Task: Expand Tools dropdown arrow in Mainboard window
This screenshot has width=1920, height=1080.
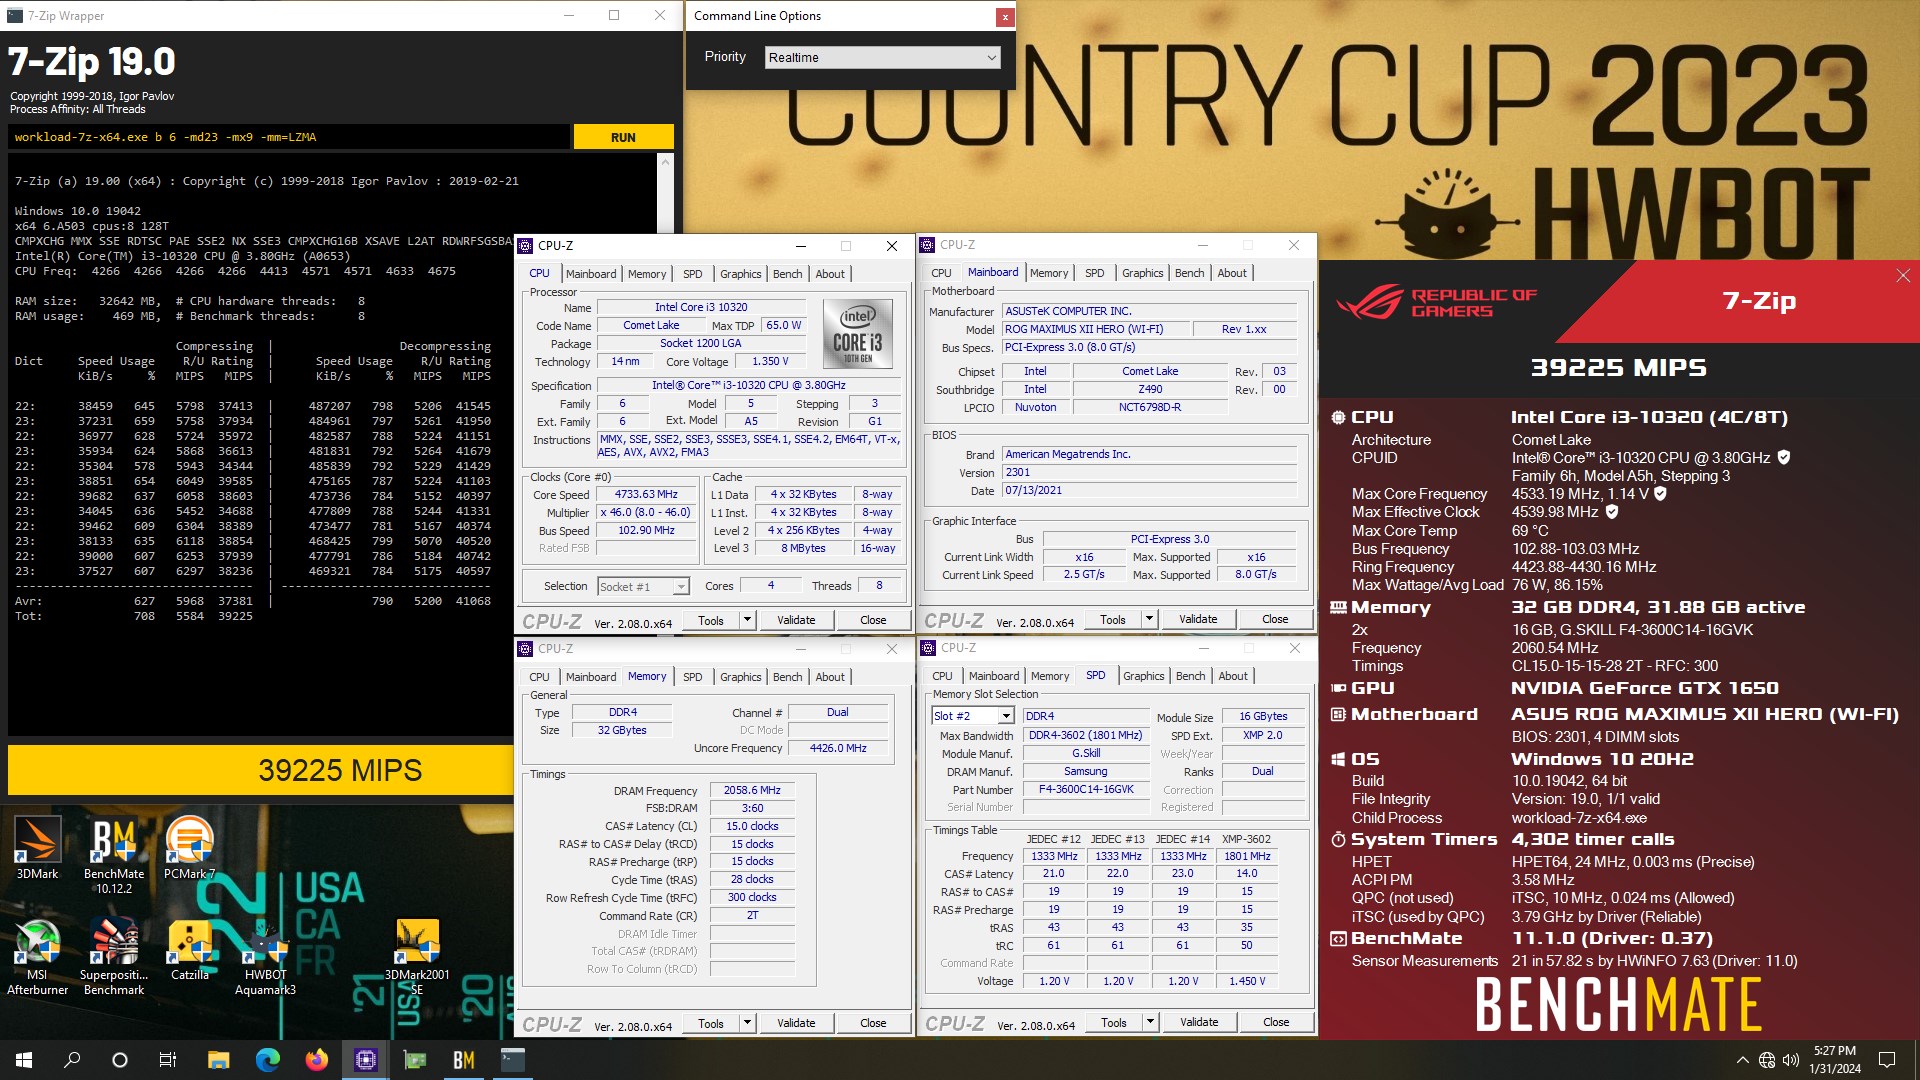Action: coord(1149,619)
